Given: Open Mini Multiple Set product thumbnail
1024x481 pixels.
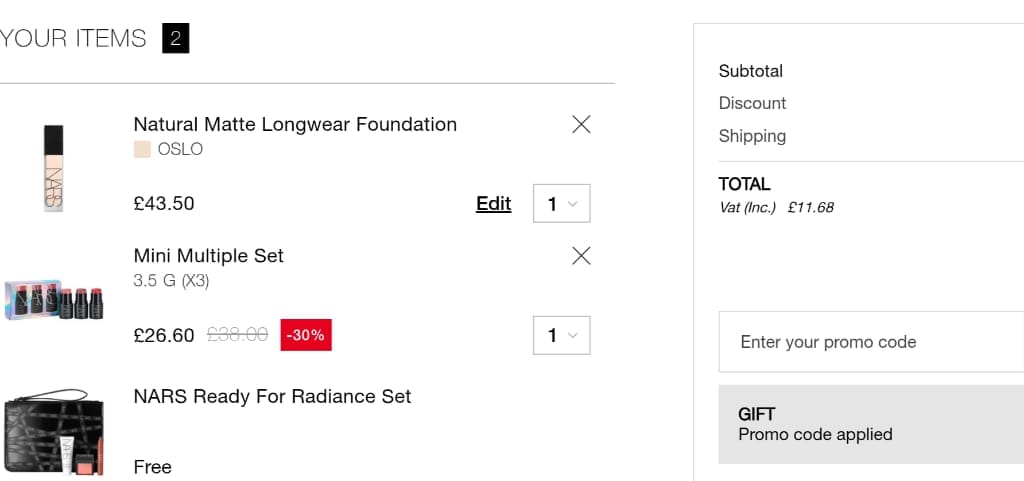Looking at the screenshot, I should point(54,300).
